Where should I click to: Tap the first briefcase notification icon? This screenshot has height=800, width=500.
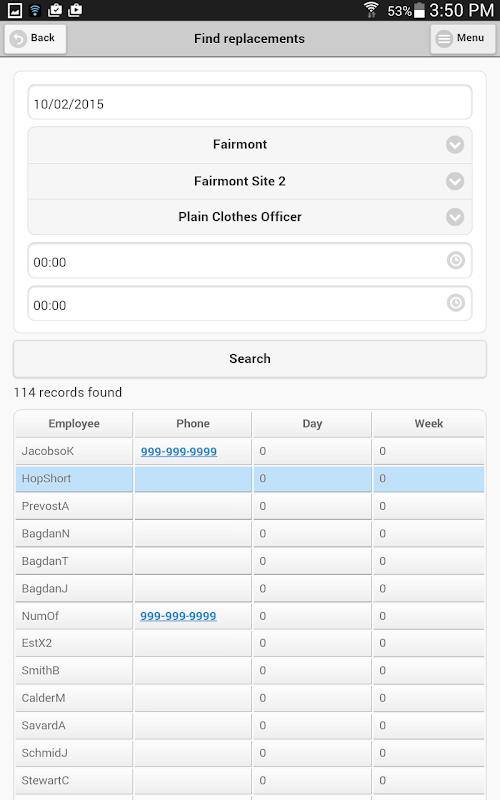[55, 10]
